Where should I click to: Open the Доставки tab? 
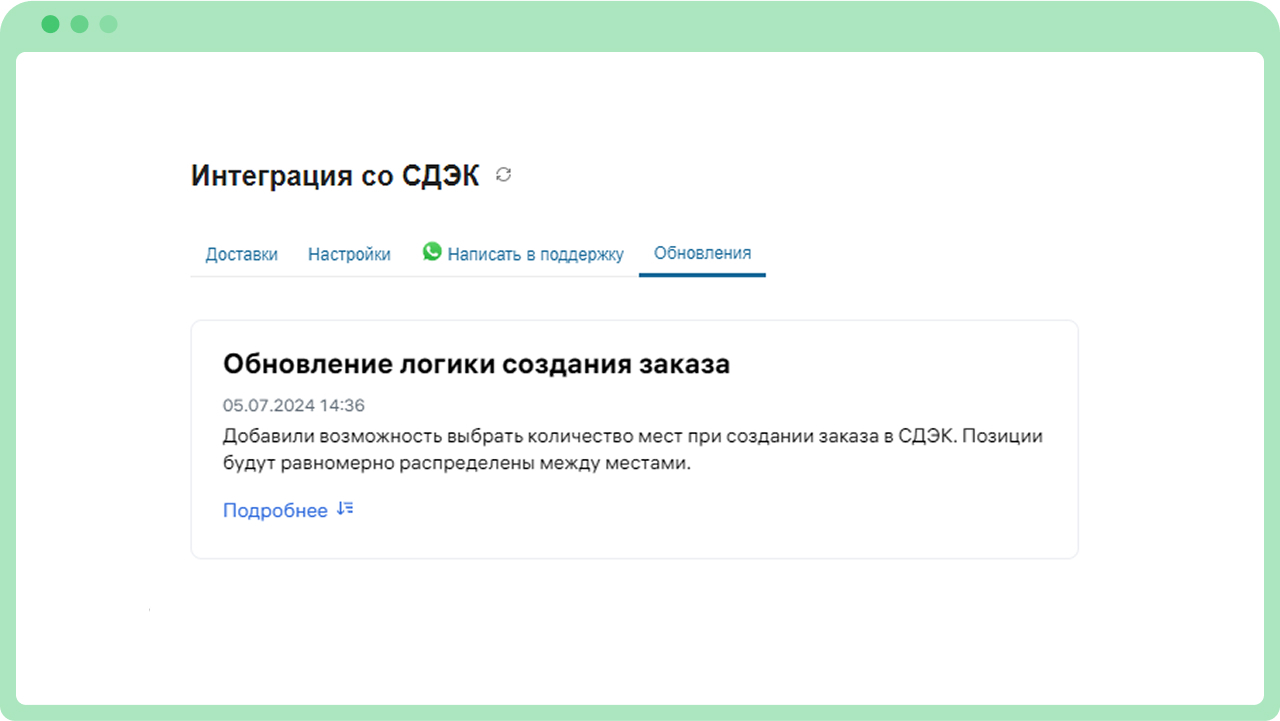click(242, 254)
